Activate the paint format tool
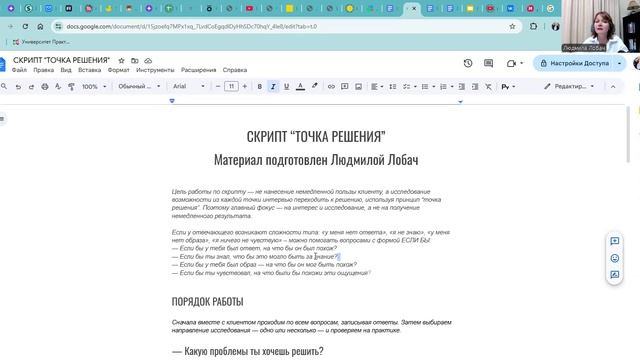Viewport: 640px width, 360px height. (71, 87)
